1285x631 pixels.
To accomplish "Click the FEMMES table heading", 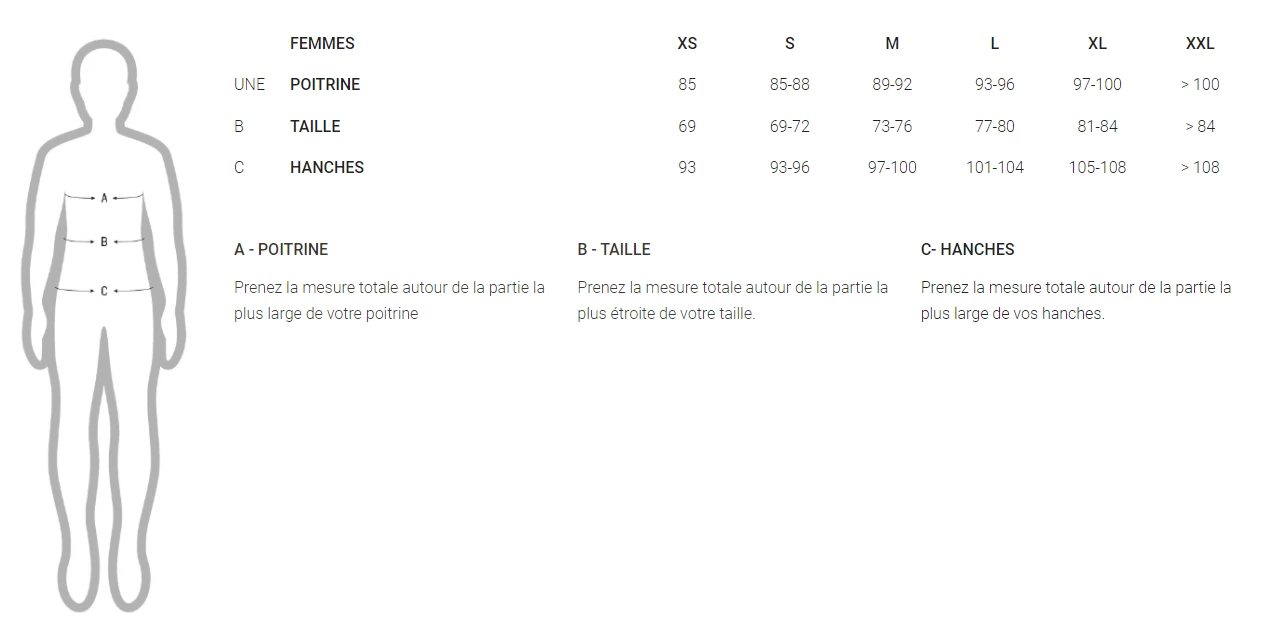I will click(x=322, y=43).
